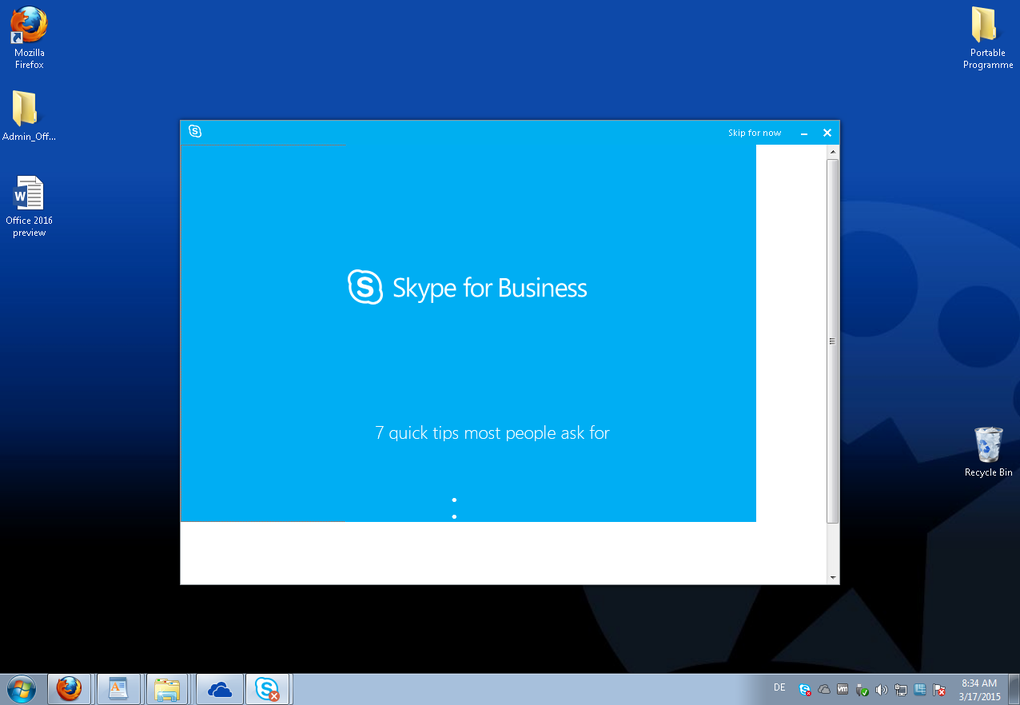Open the document app with letter A in taskbar
The image size is (1020, 705).
118,689
